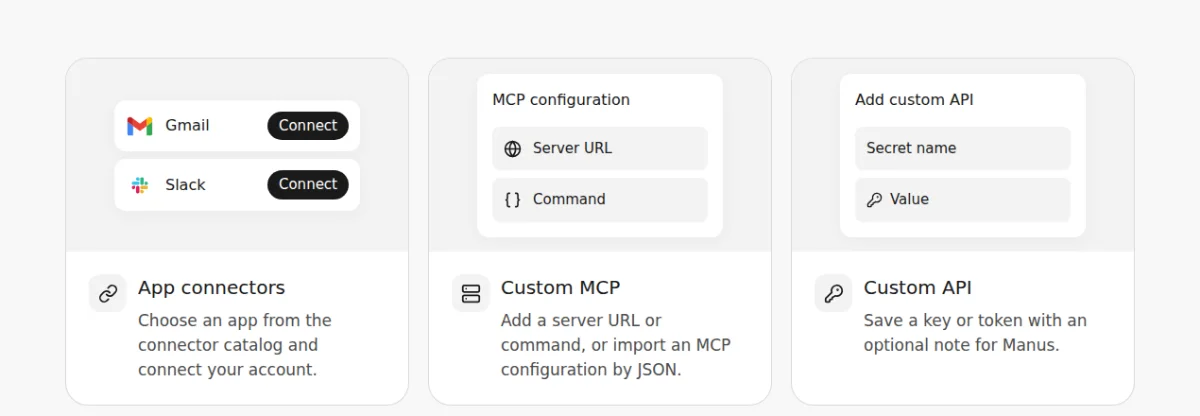Click the 'Add a server URL or' description

point(616,345)
